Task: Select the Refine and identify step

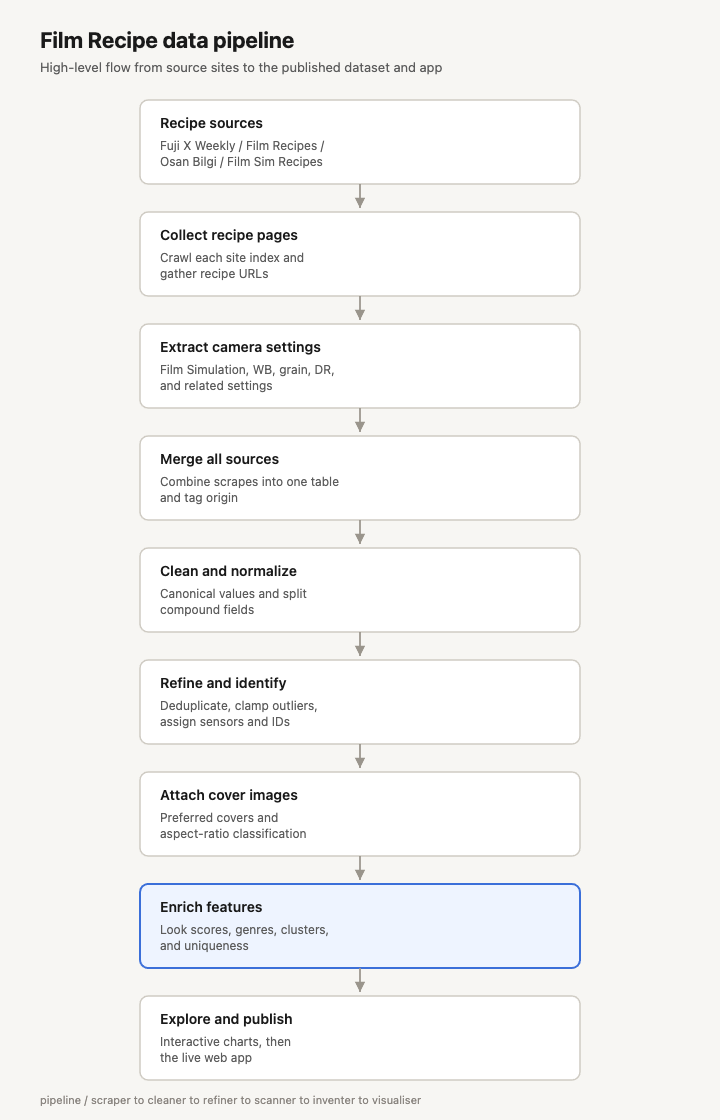Action: click(360, 702)
